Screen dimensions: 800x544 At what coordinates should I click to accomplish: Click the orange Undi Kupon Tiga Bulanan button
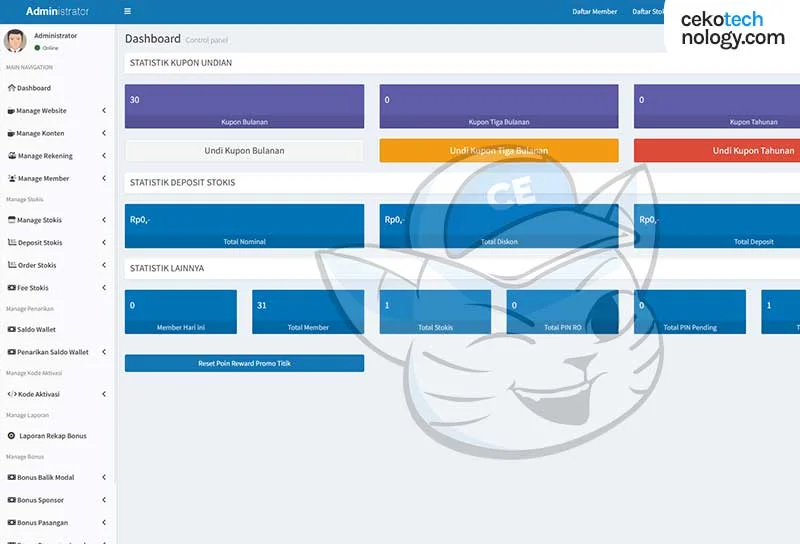pos(499,151)
